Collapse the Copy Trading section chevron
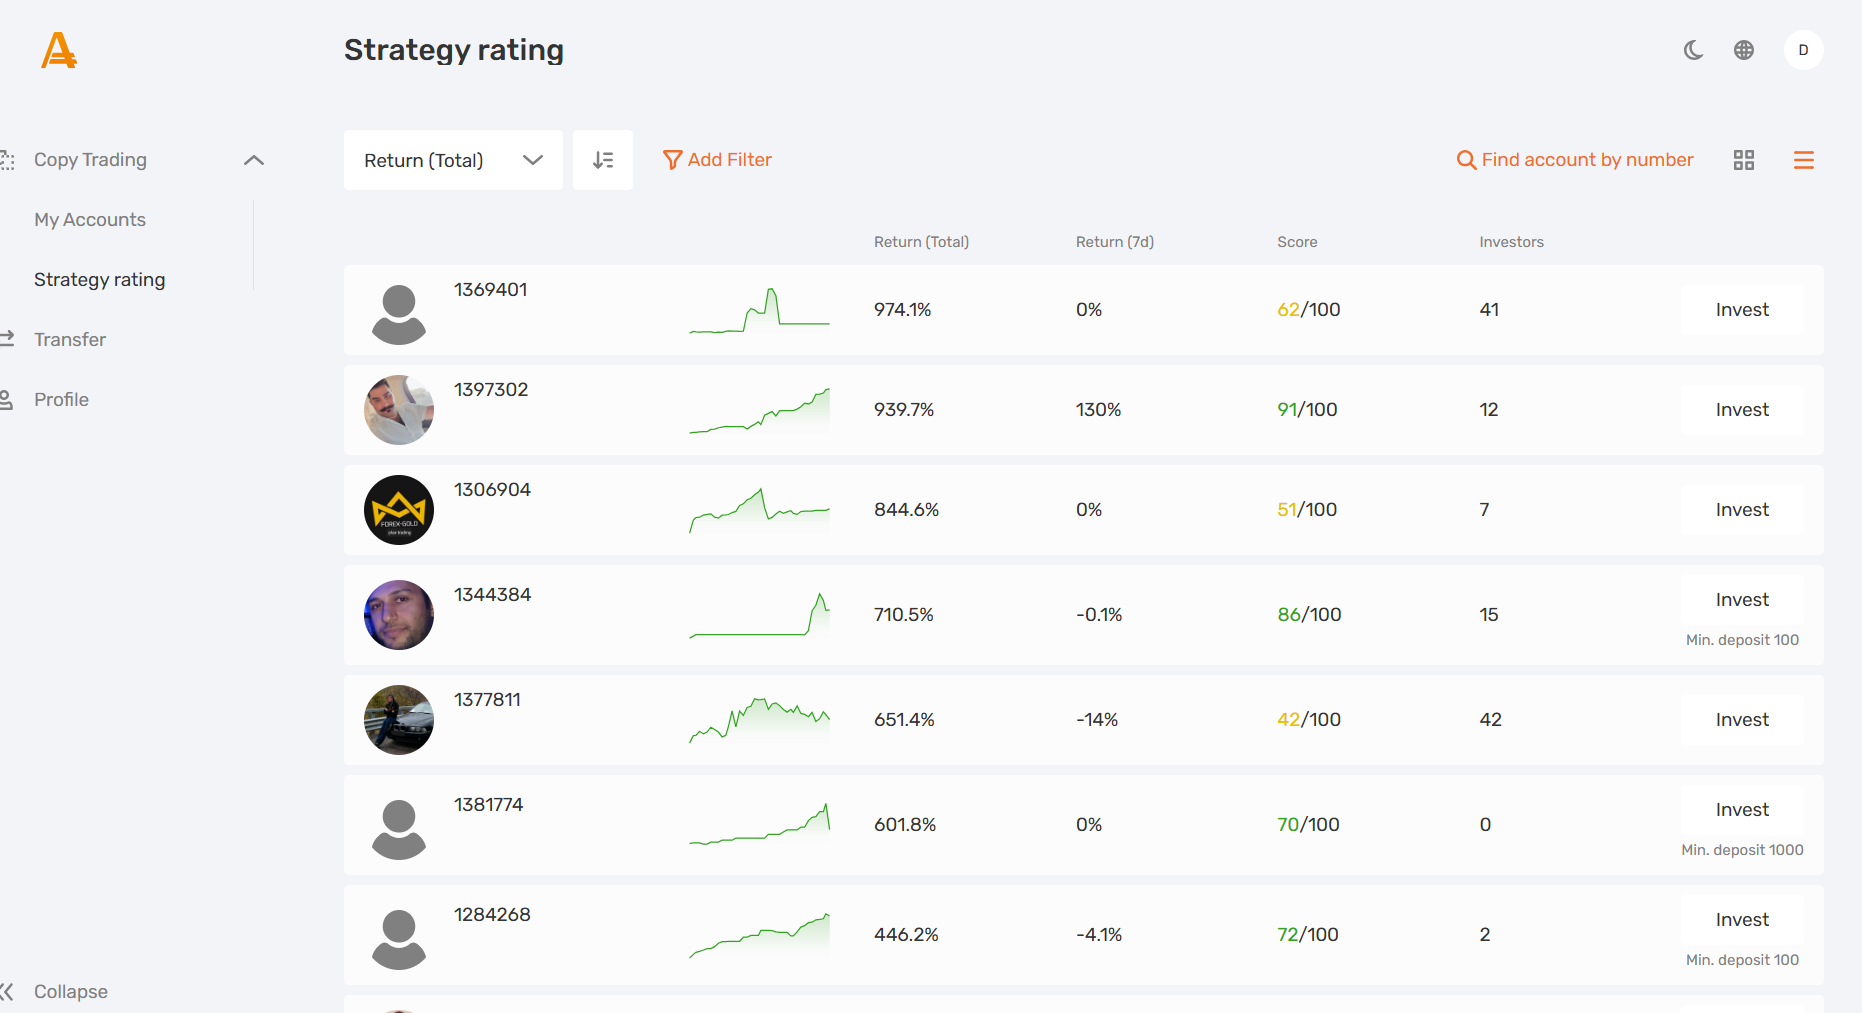This screenshot has height=1013, width=1862. 253,159
